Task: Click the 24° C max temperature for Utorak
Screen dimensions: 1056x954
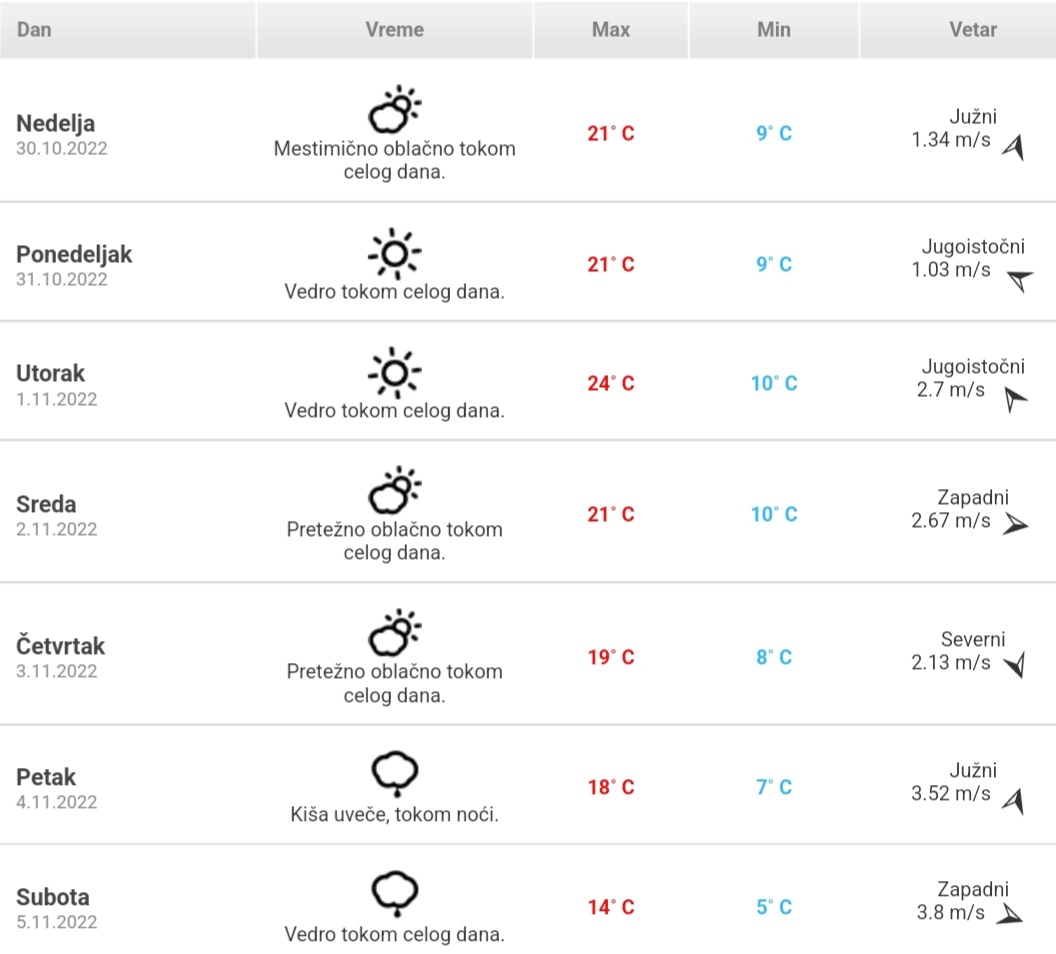Action: click(611, 383)
